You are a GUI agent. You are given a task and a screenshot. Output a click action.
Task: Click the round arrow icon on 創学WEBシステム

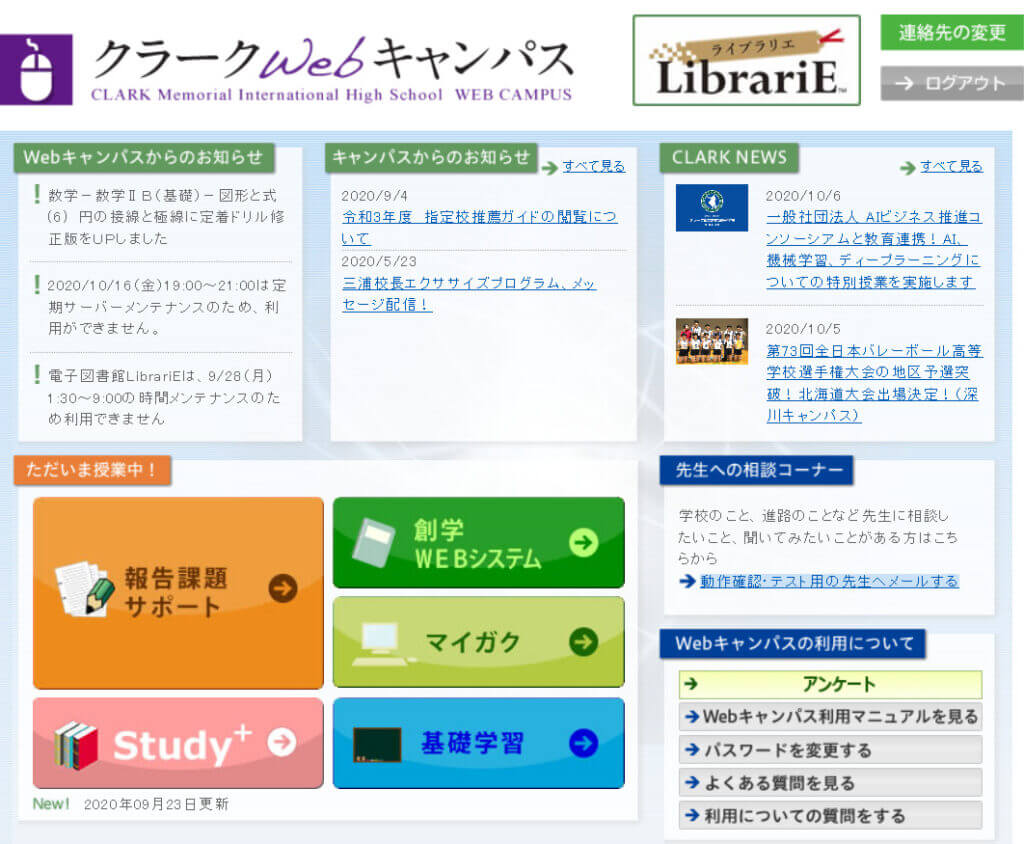coord(583,542)
